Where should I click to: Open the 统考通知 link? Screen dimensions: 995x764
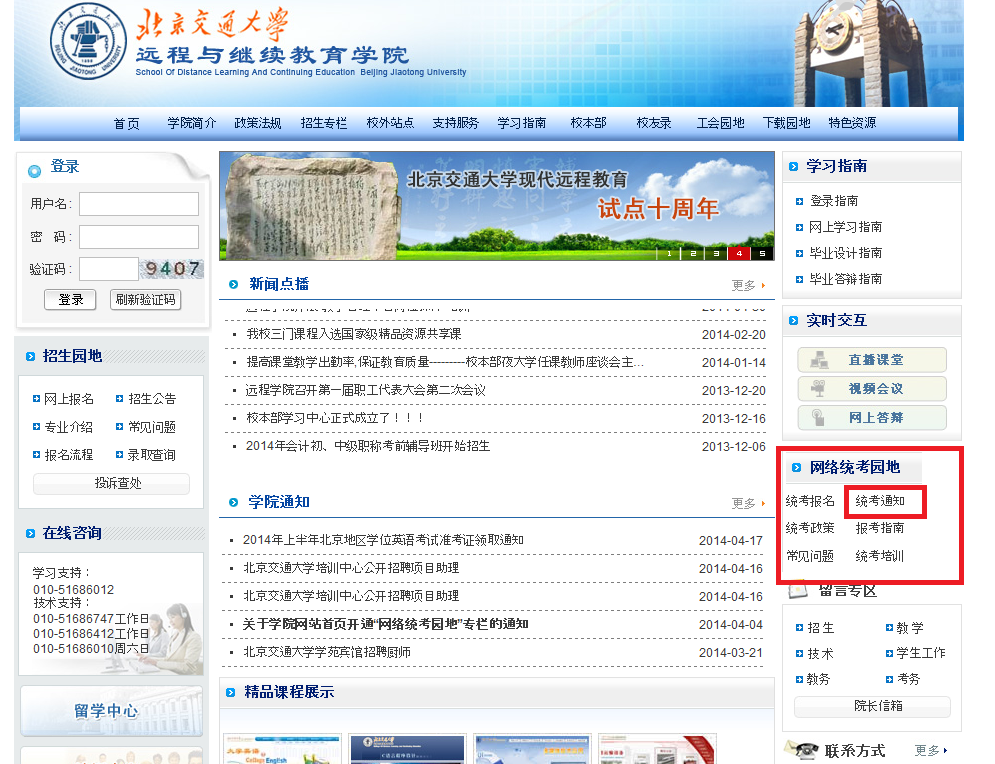881,501
